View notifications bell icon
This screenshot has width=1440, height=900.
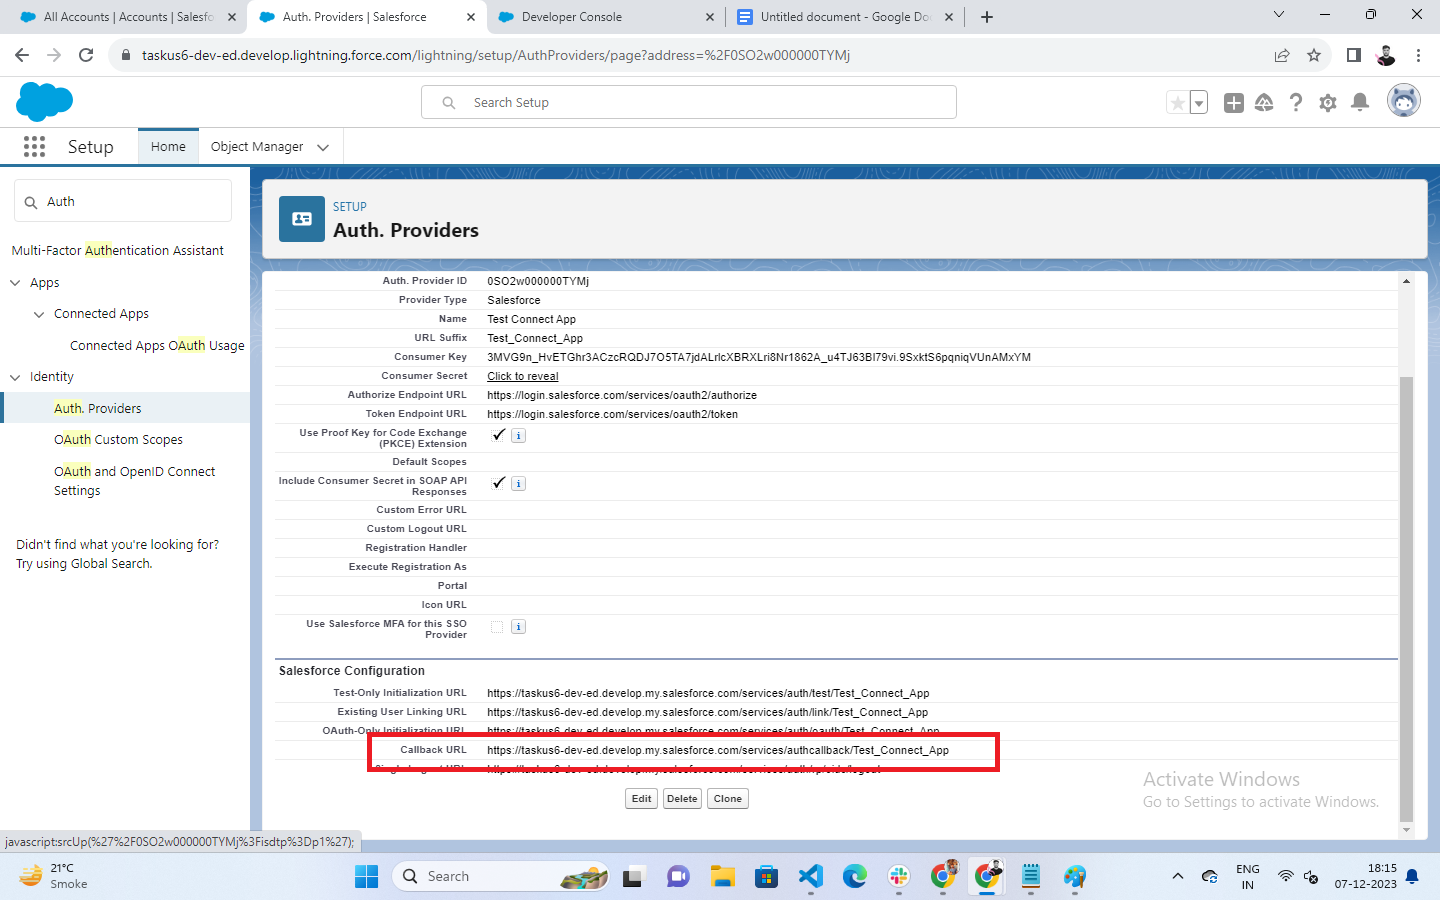pos(1360,103)
